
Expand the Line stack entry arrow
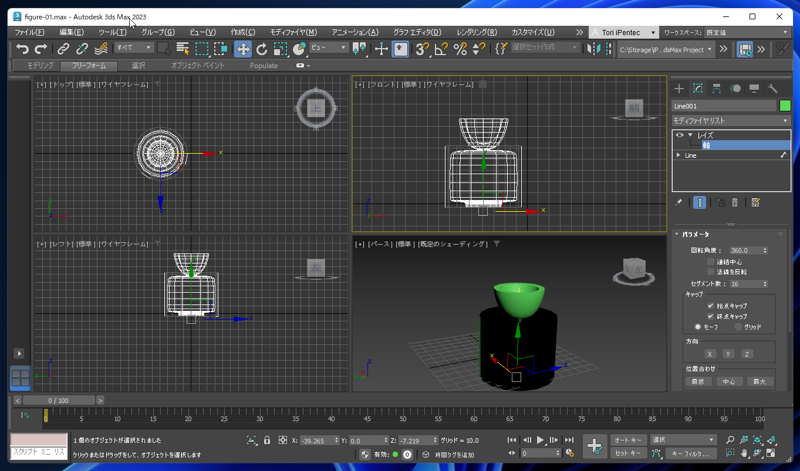click(678, 155)
